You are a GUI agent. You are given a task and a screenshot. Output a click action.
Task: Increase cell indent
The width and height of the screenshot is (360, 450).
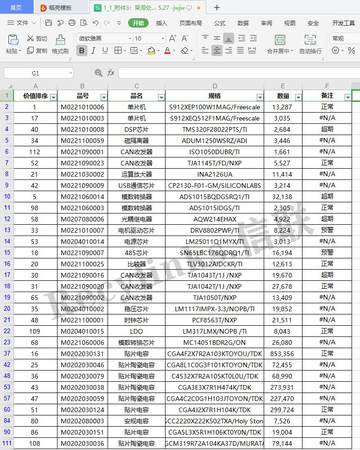coord(253,38)
